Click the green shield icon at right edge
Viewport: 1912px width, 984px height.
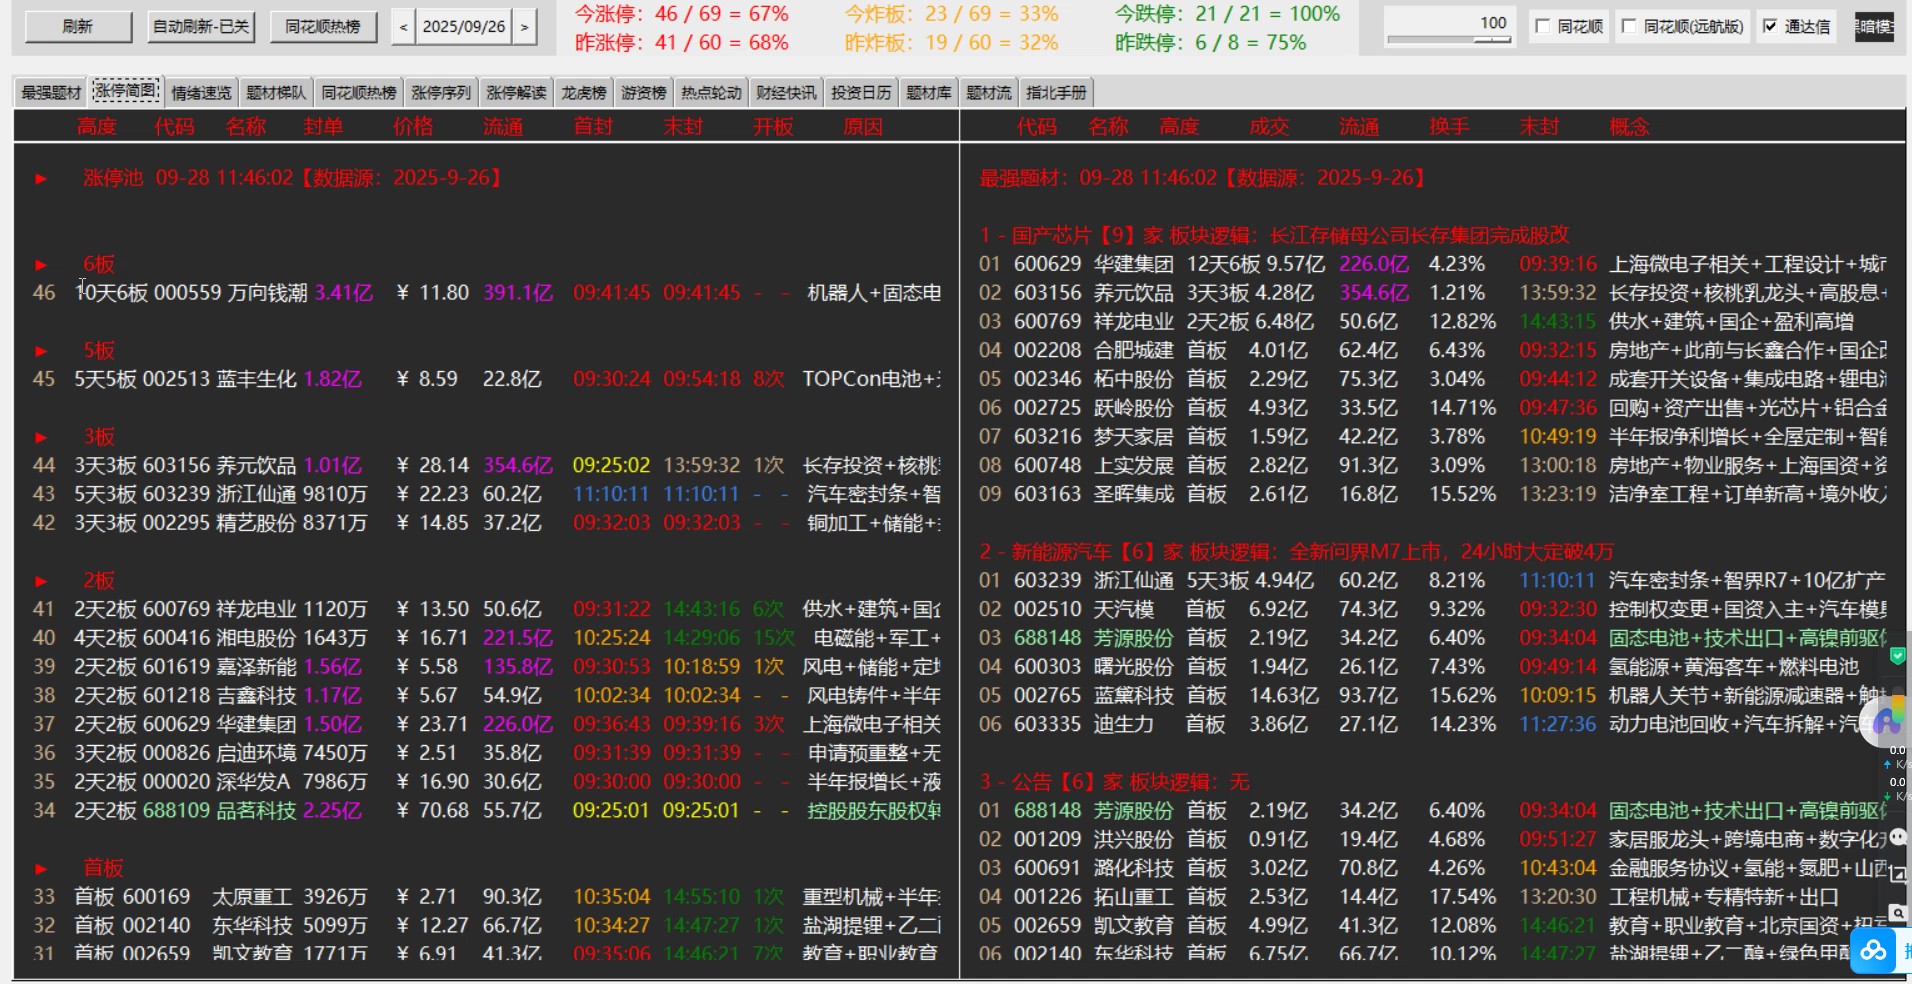click(1897, 657)
